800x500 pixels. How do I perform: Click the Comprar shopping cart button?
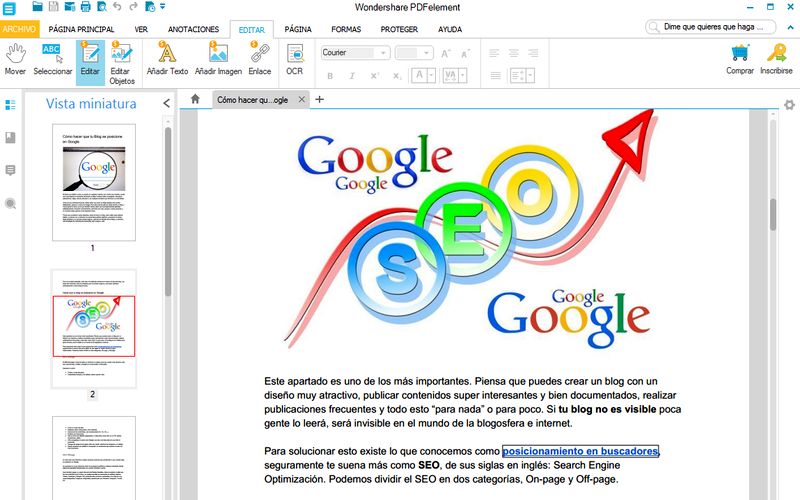pyautogui.click(x=740, y=60)
